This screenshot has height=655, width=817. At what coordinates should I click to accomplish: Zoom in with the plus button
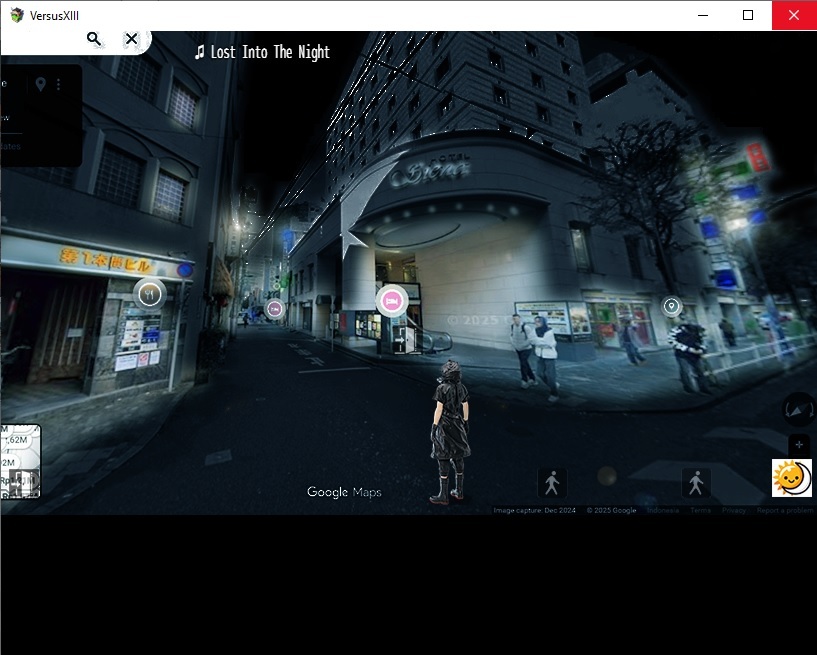(x=799, y=445)
